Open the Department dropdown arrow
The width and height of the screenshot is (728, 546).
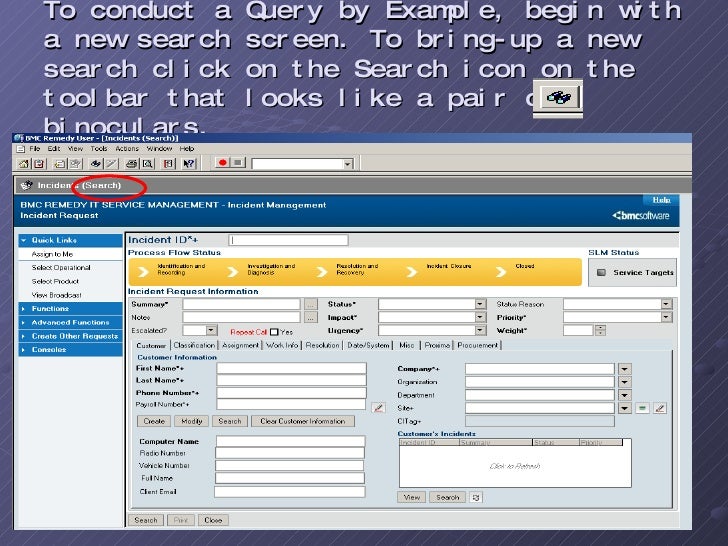pyautogui.click(x=624, y=395)
